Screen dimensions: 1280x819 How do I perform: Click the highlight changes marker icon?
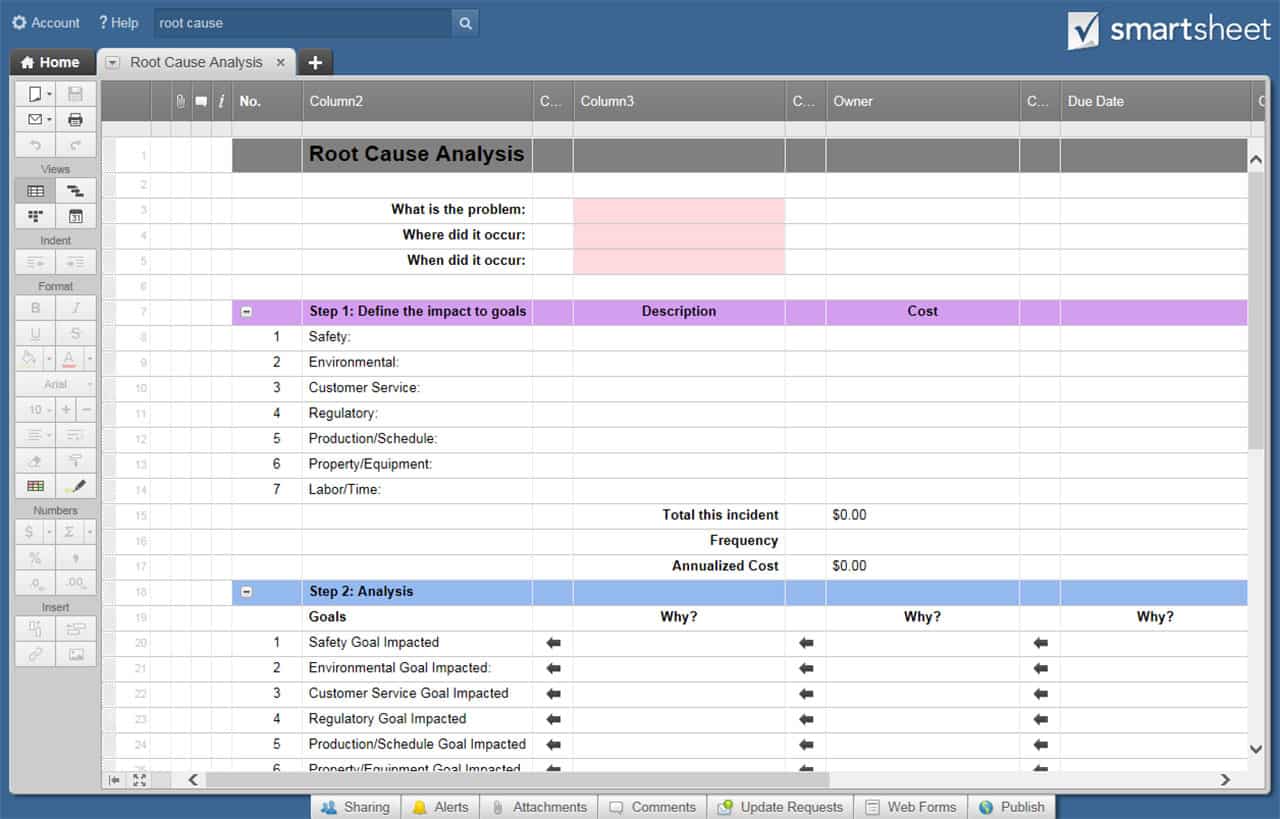(x=75, y=486)
